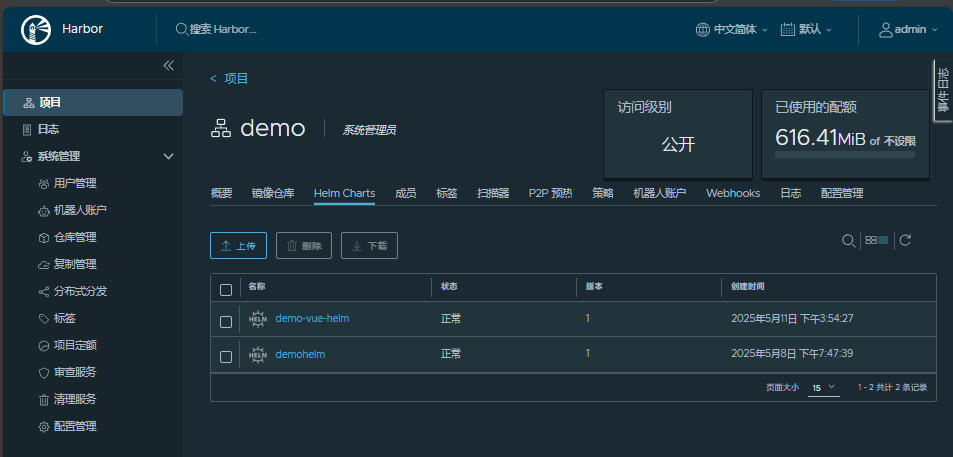953x457 pixels.
Task: Open the 策略 tab
Action: coord(603,193)
